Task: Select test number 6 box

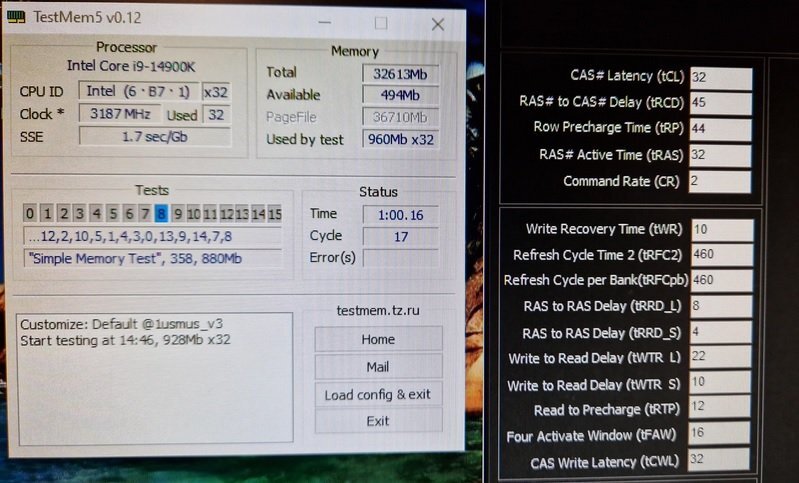Action: 129,213
